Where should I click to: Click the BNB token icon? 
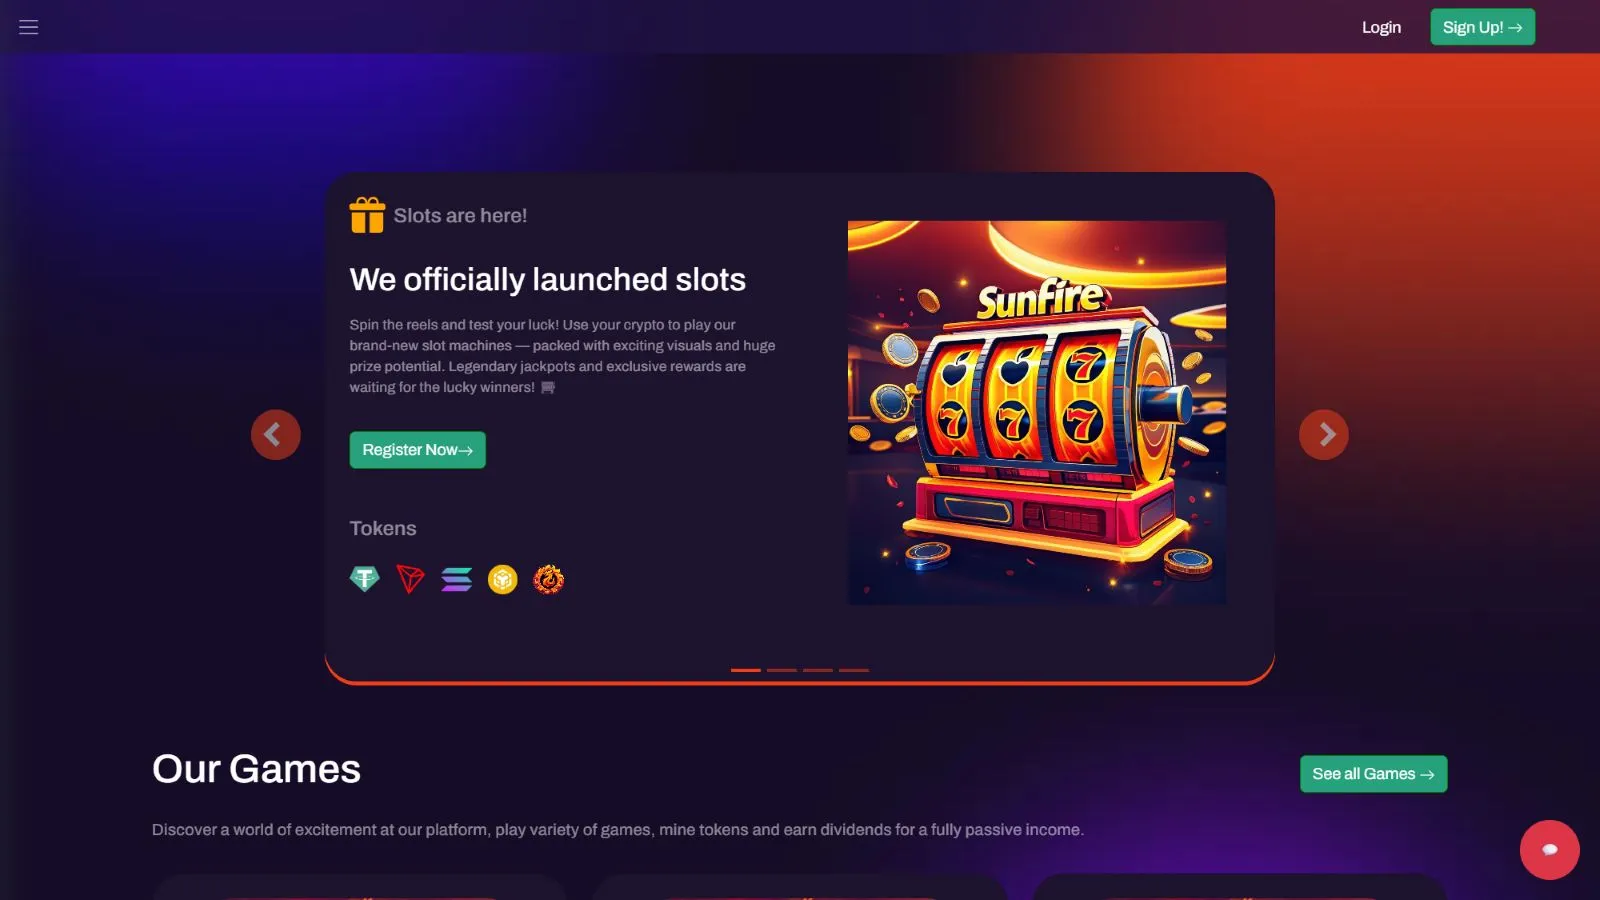tap(502, 579)
